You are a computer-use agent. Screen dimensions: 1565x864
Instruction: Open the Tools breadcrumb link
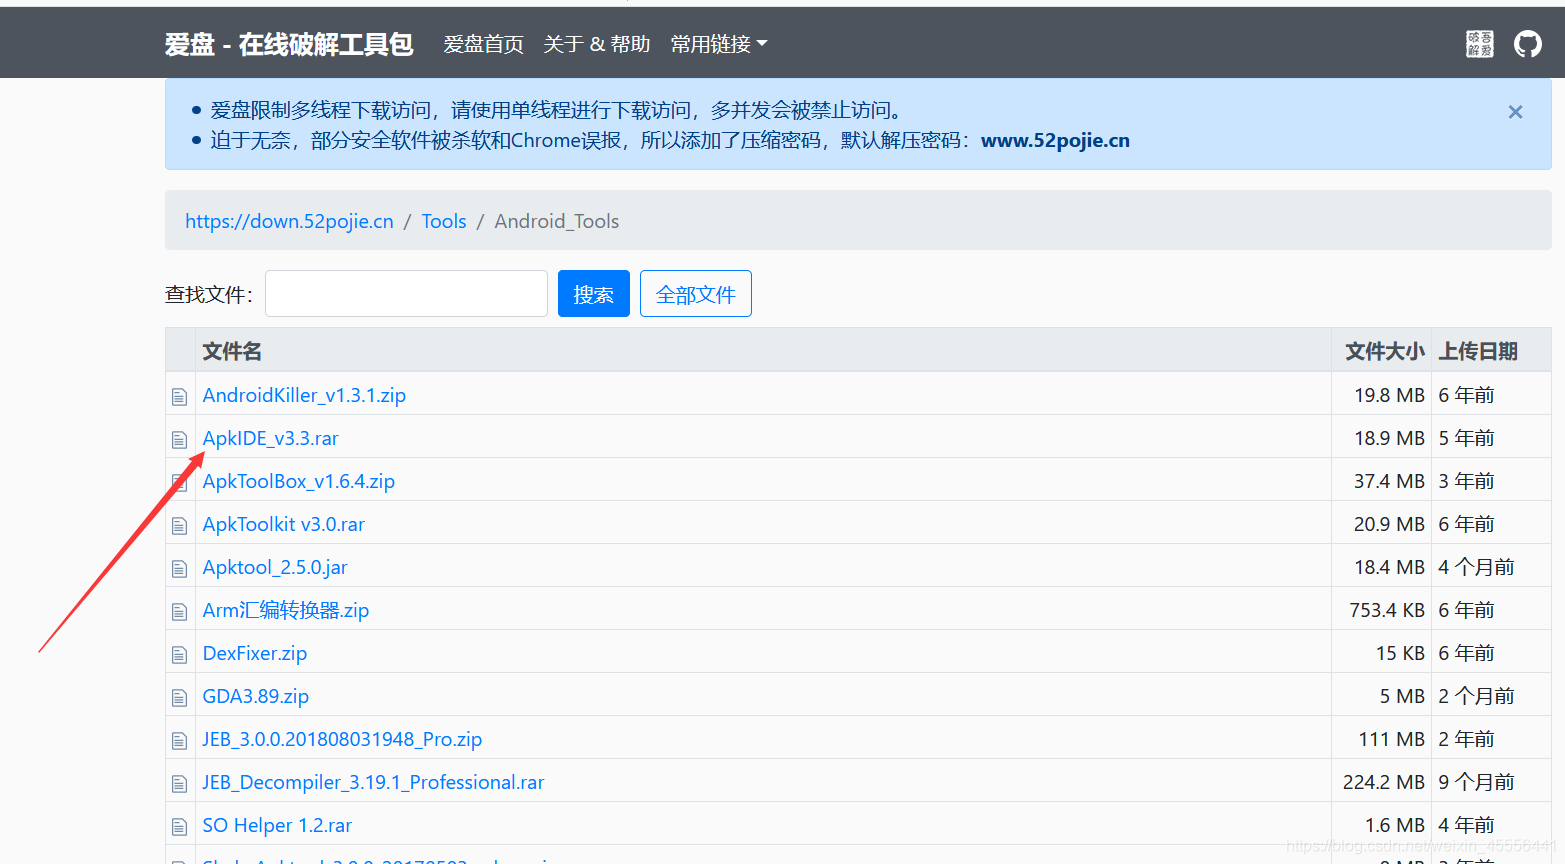point(443,221)
